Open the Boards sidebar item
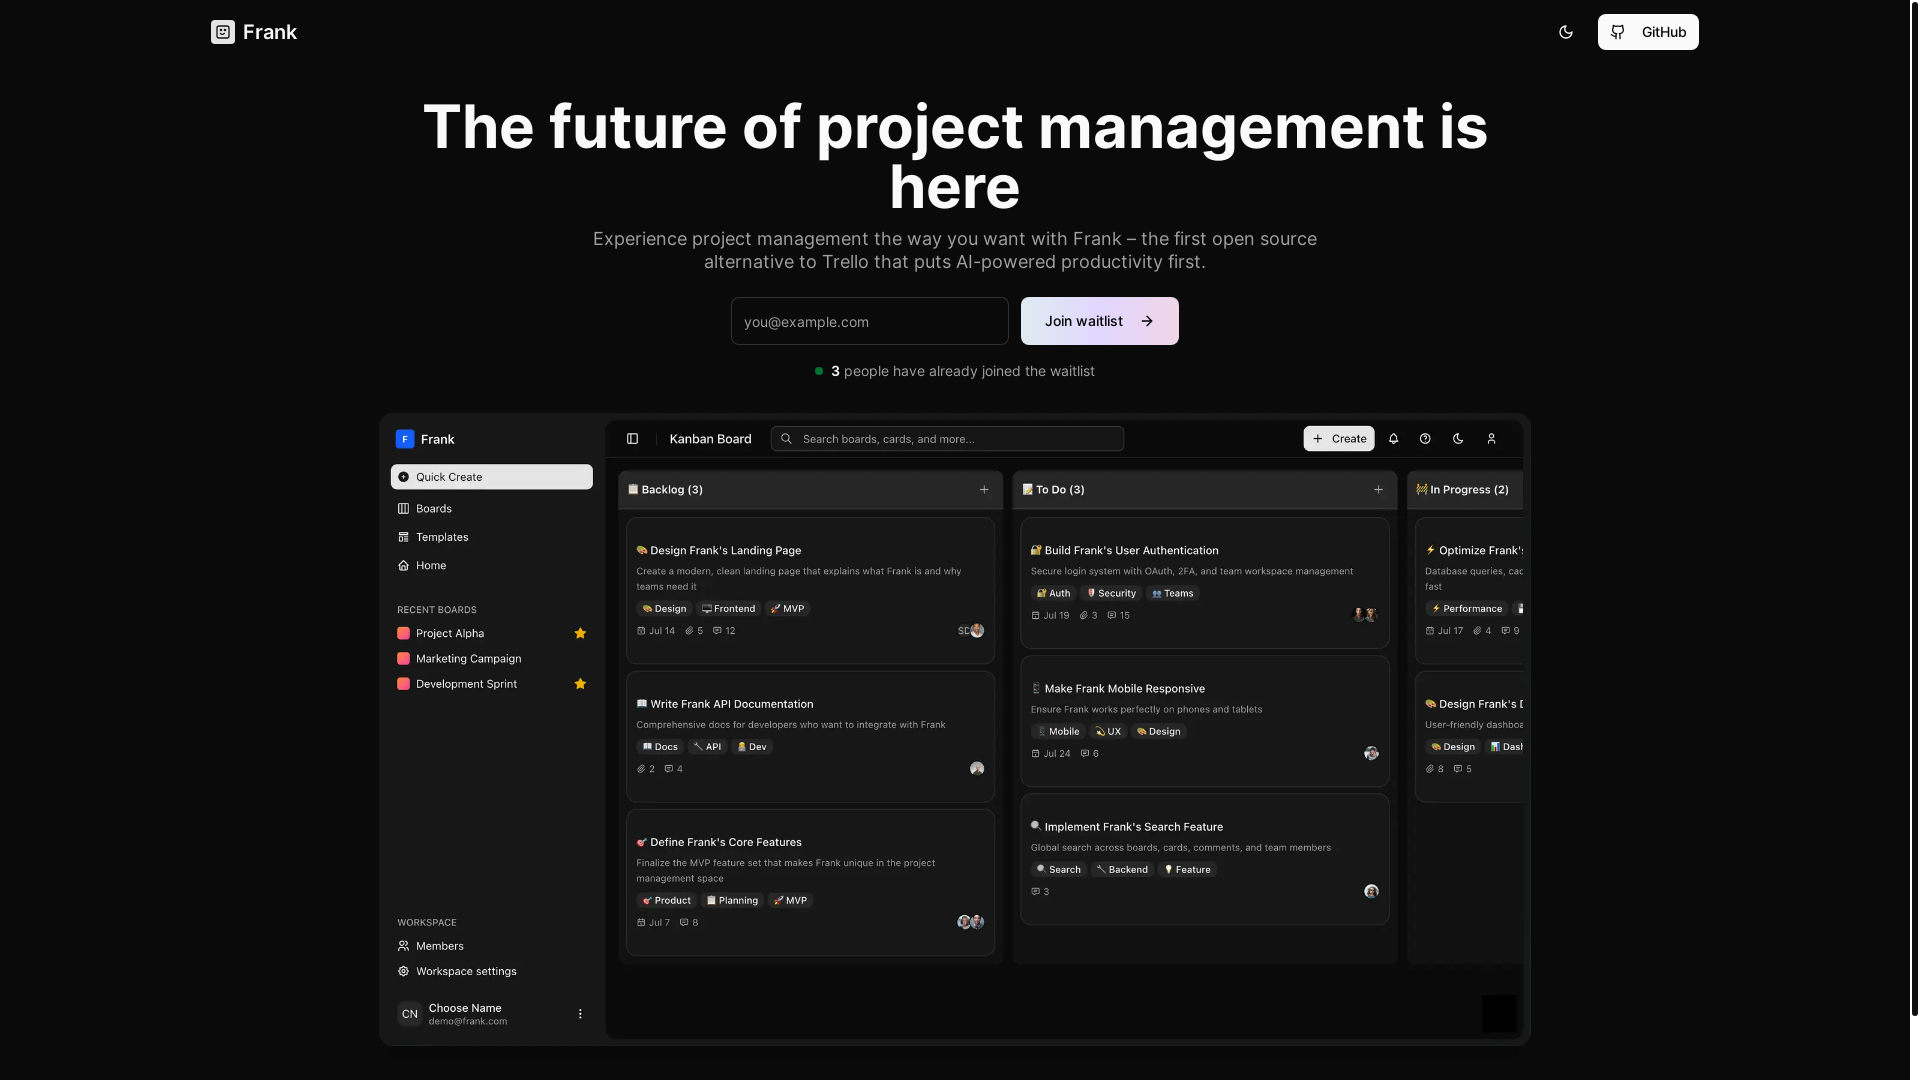Screen dimensions: 1920x1080 (x=492, y=508)
